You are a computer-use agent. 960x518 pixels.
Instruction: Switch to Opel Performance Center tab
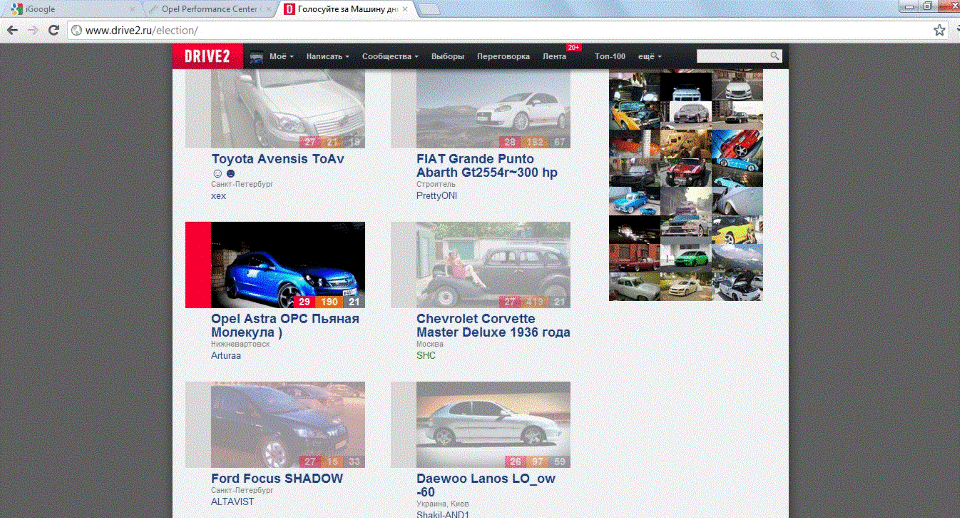[208, 9]
